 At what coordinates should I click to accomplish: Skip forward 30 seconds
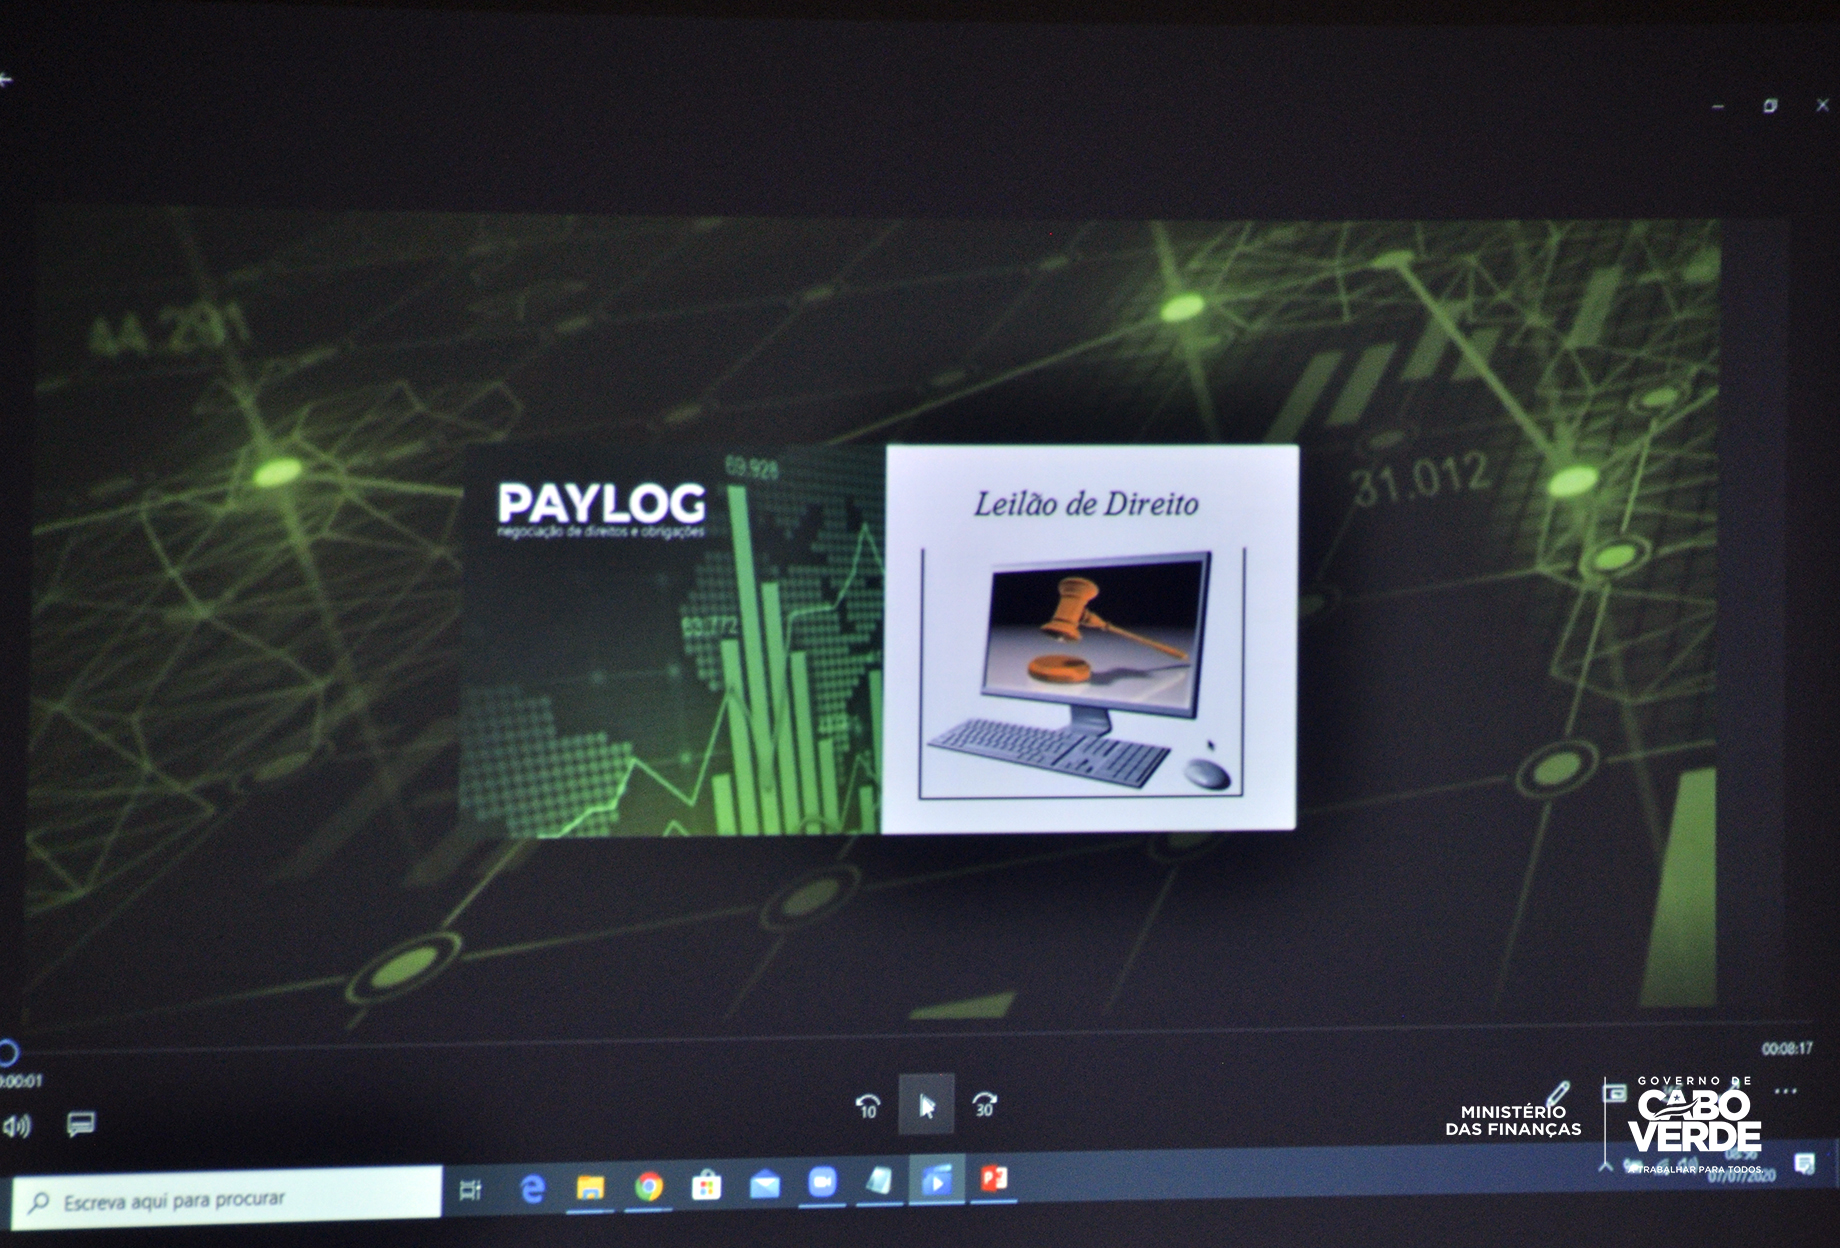pyautogui.click(x=985, y=1104)
